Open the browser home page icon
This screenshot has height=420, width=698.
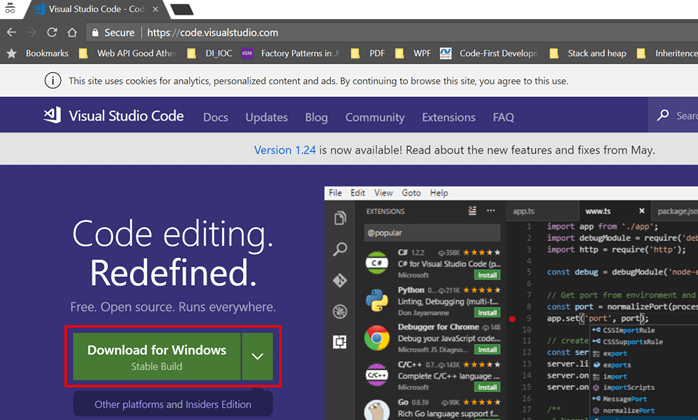72,33
